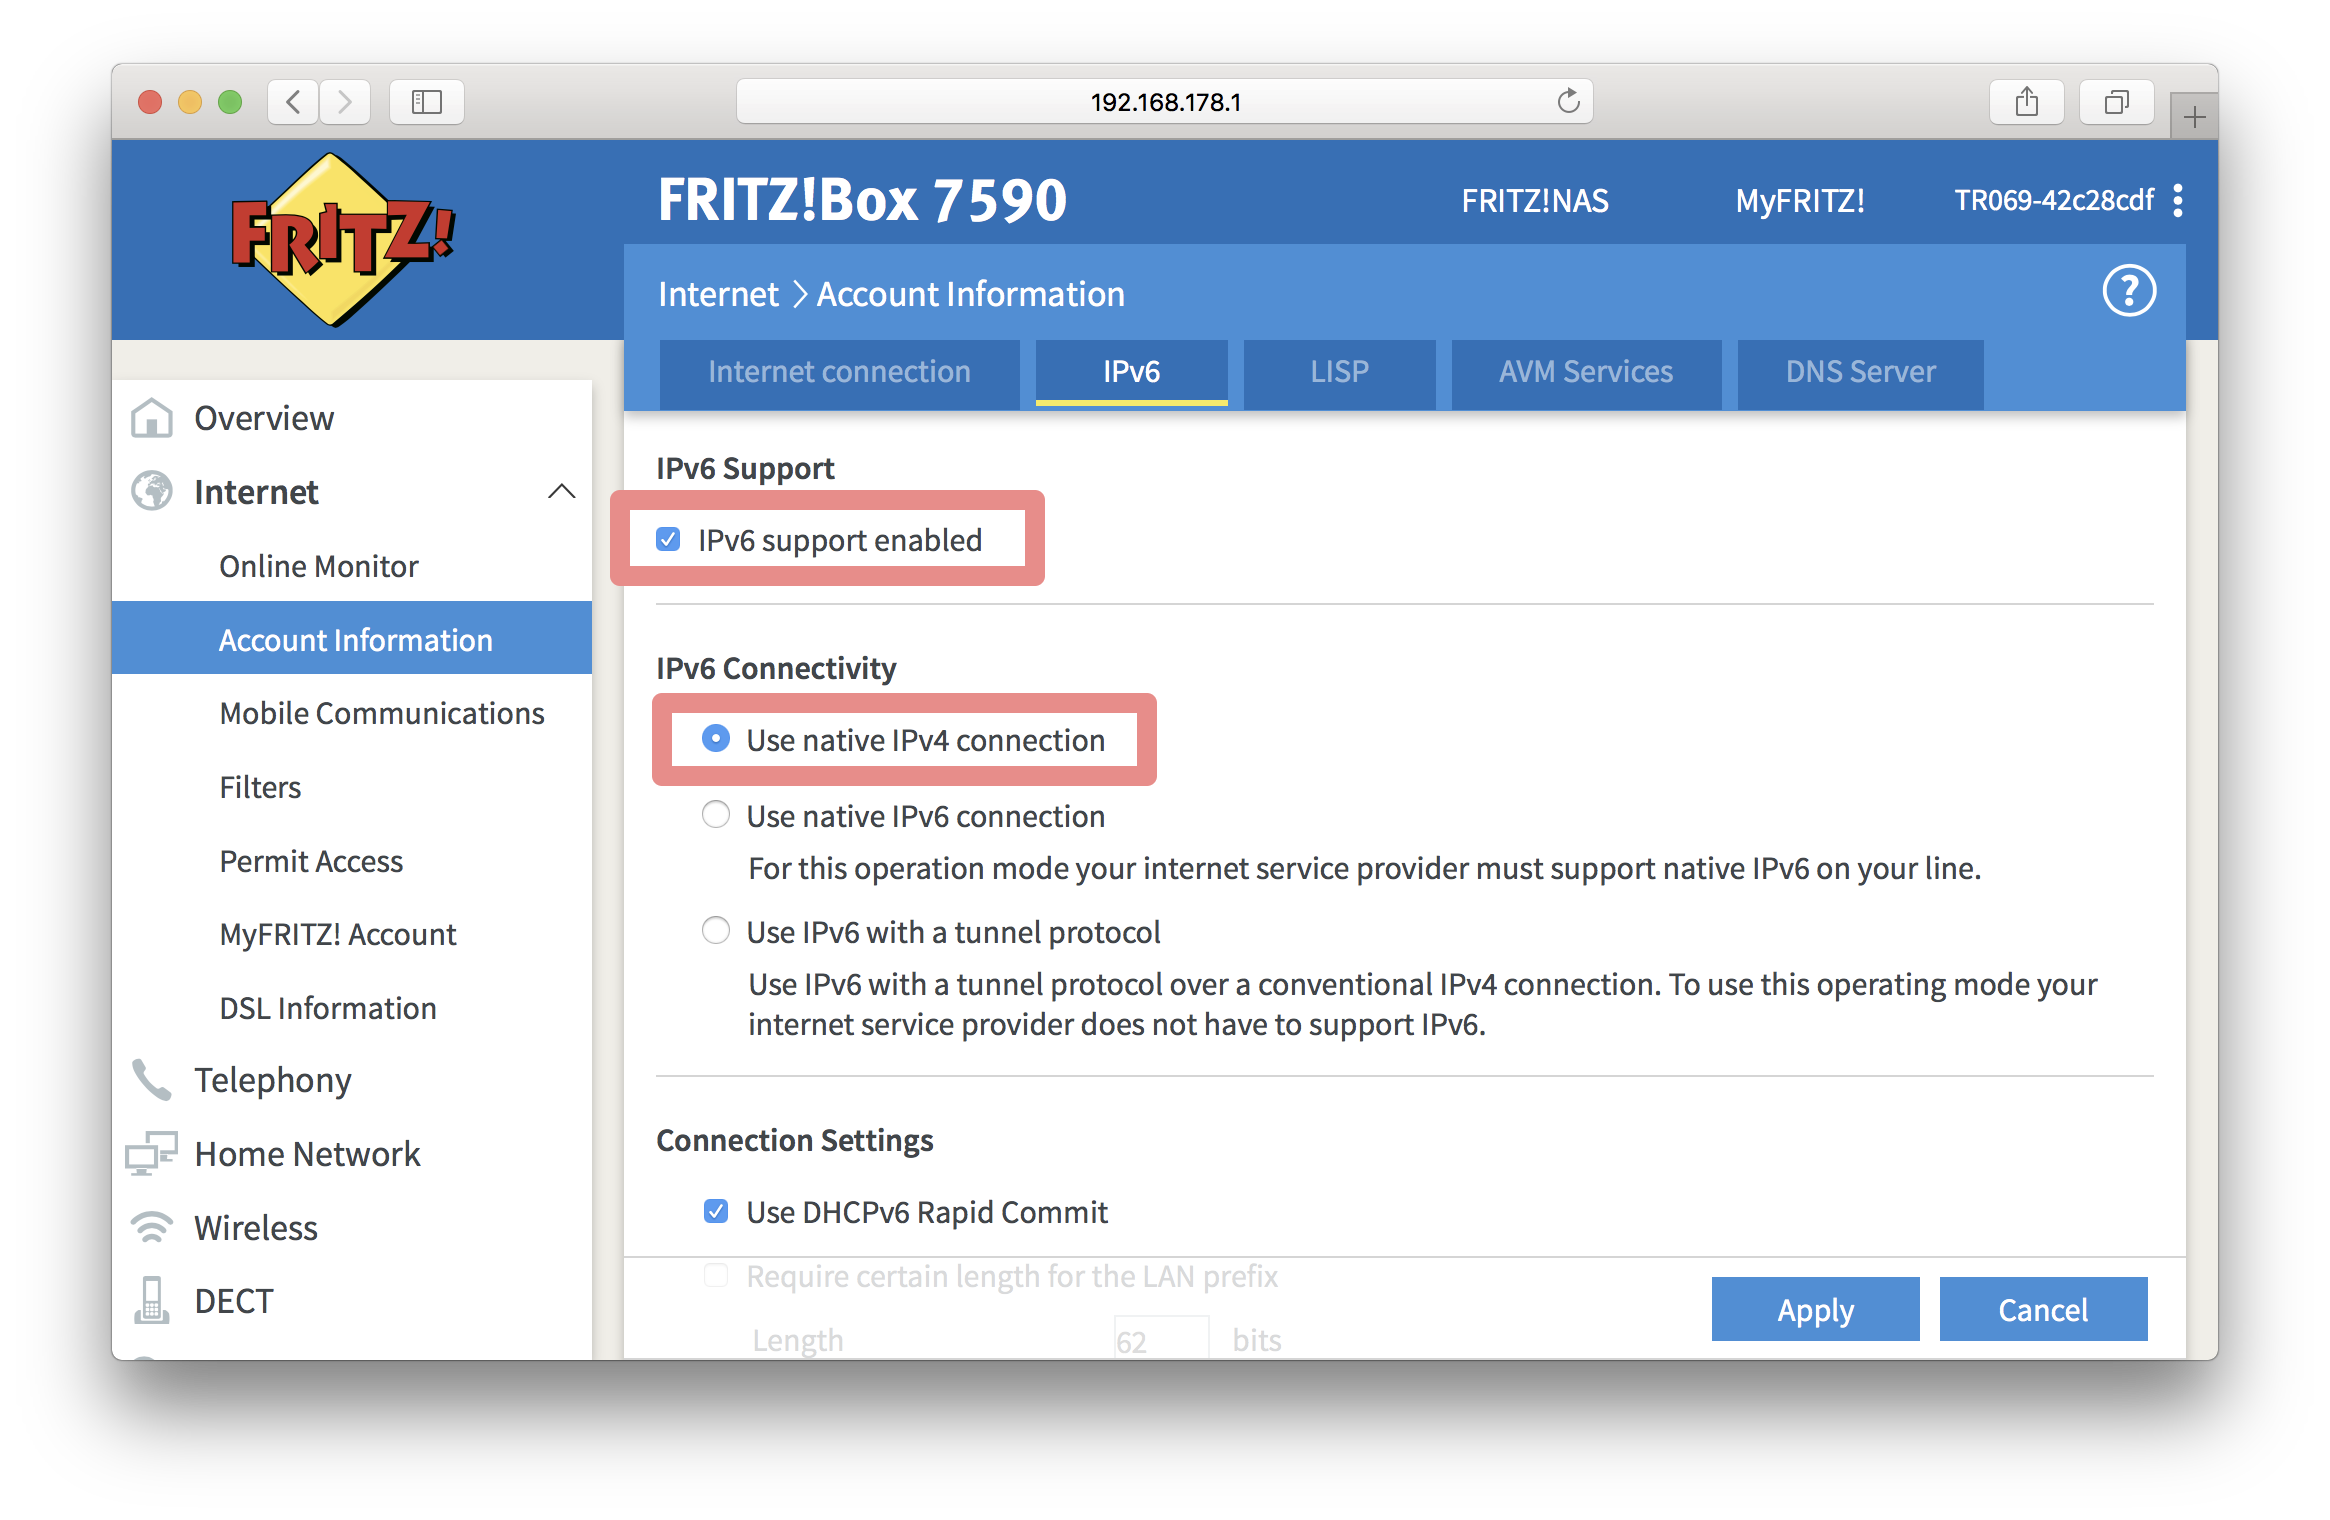
Task: Open the three-dot user menu
Action: tap(2178, 201)
